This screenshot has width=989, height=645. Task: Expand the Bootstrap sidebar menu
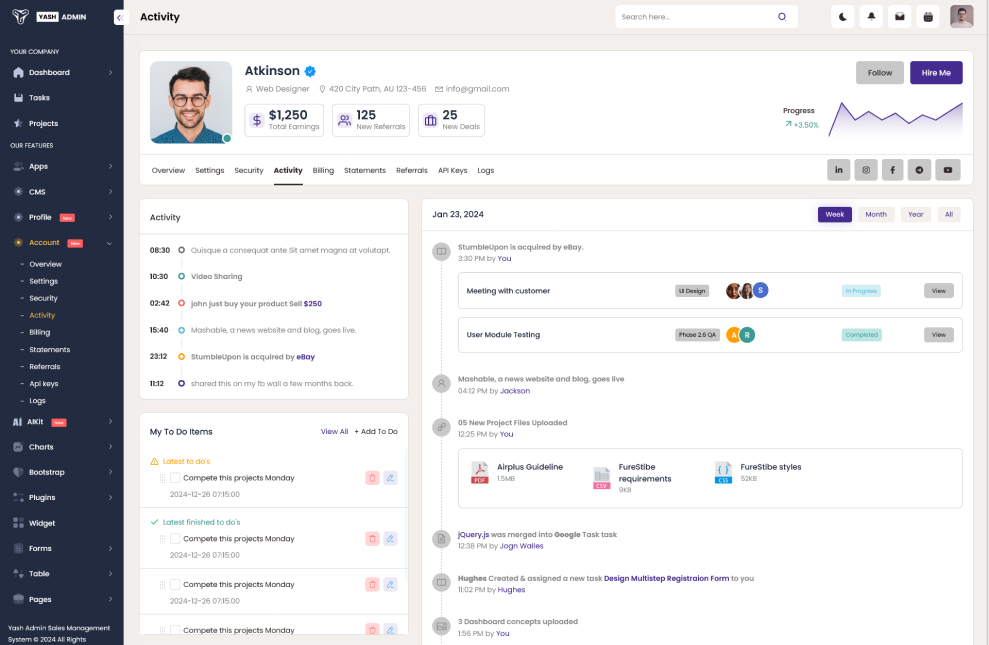click(x=110, y=472)
